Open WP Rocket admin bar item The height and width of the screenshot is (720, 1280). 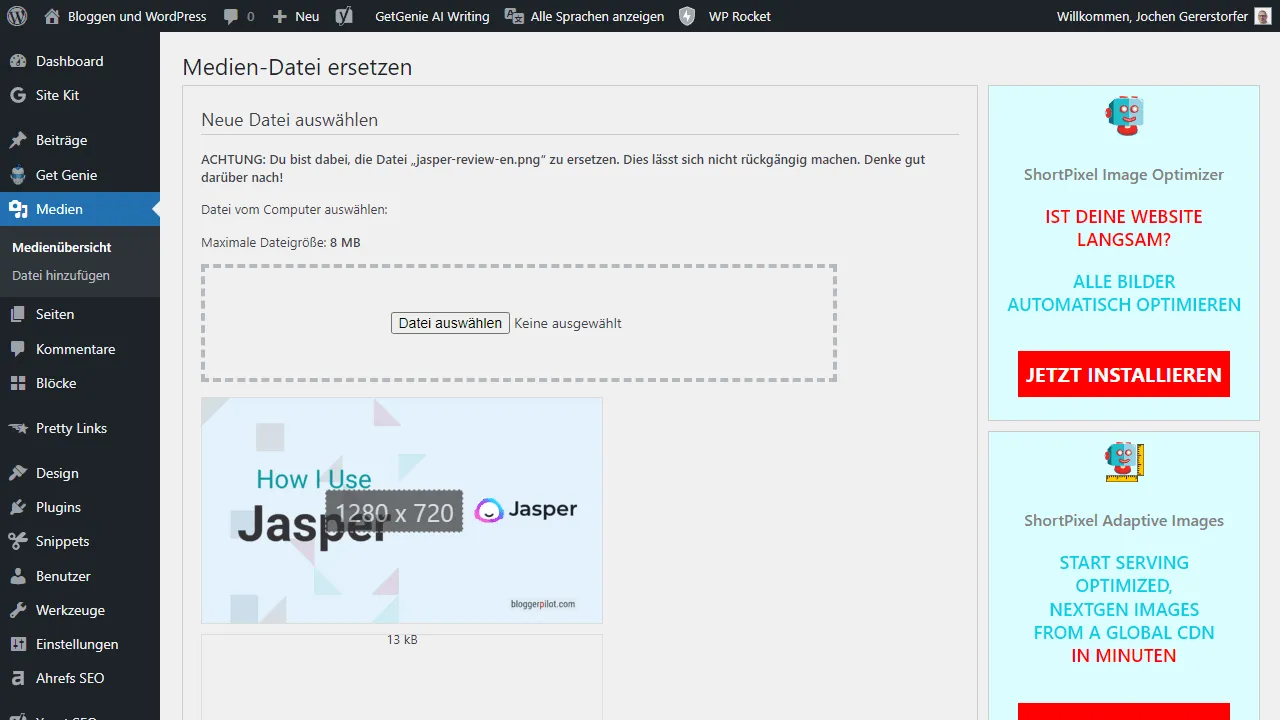pos(740,16)
